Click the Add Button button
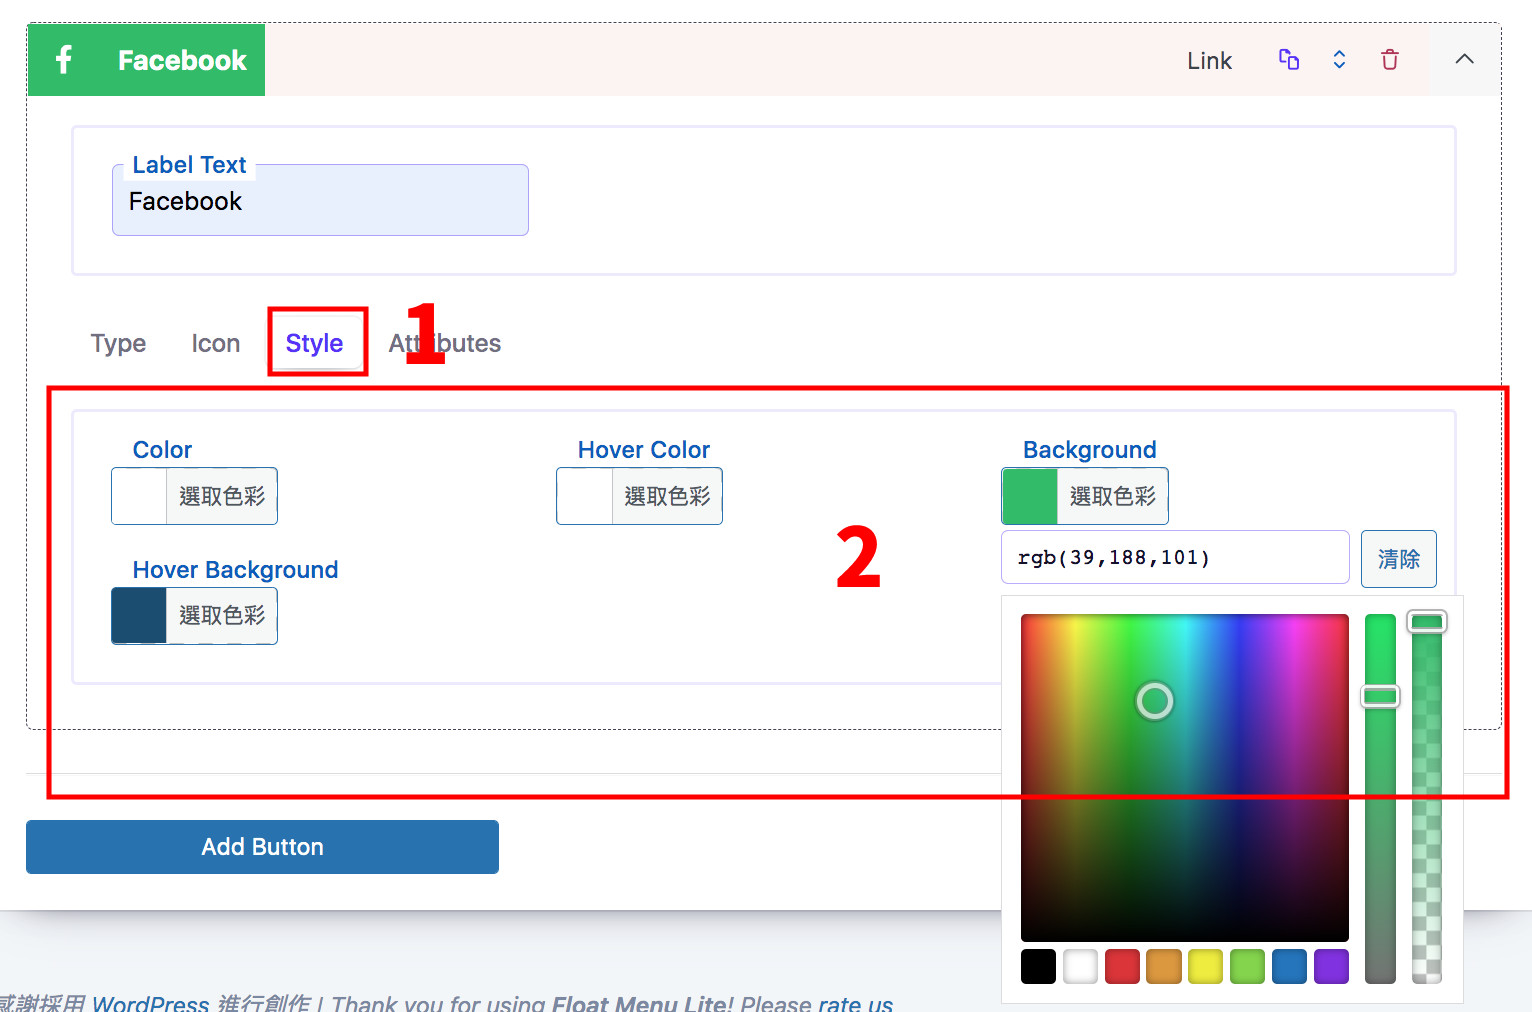 (262, 847)
